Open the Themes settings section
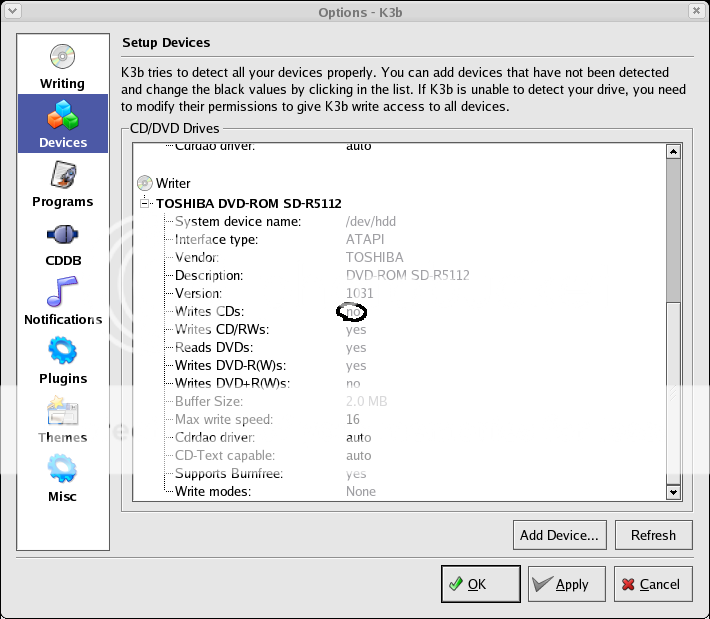The height and width of the screenshot is (619, 710). click(62, 419)
